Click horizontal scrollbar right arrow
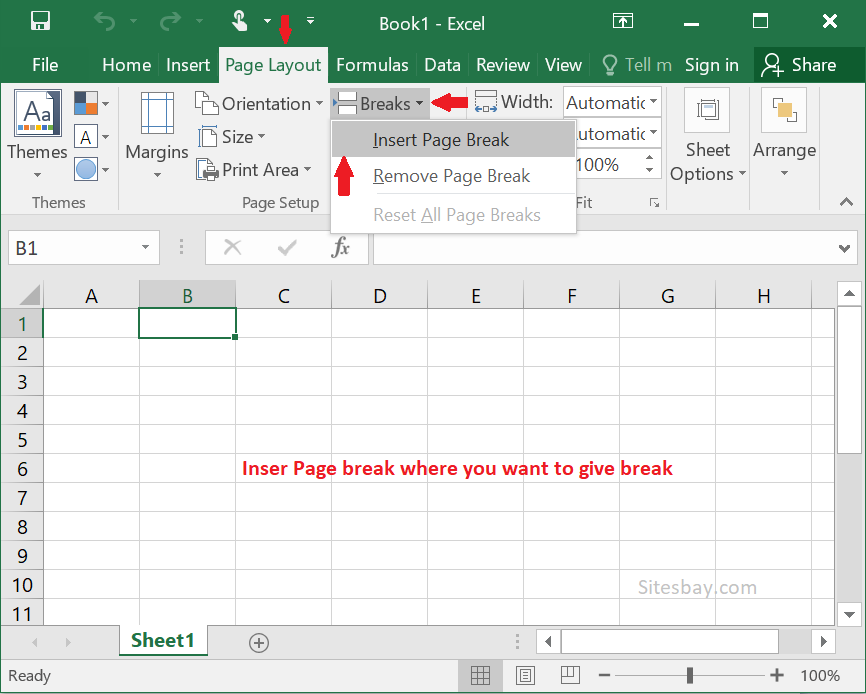The image size is (866, 694). (x=823, y=642)
